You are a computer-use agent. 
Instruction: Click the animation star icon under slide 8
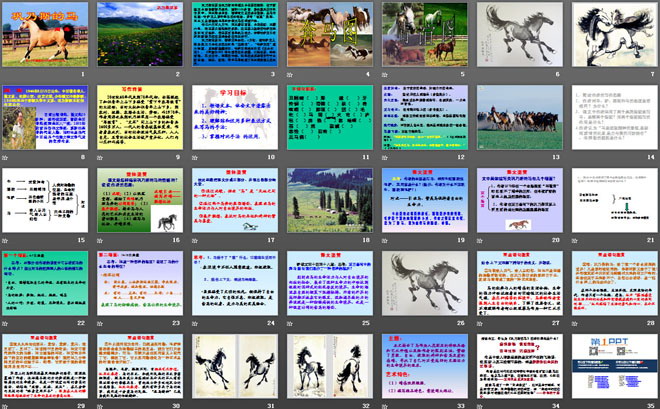[x=6, y=158]
